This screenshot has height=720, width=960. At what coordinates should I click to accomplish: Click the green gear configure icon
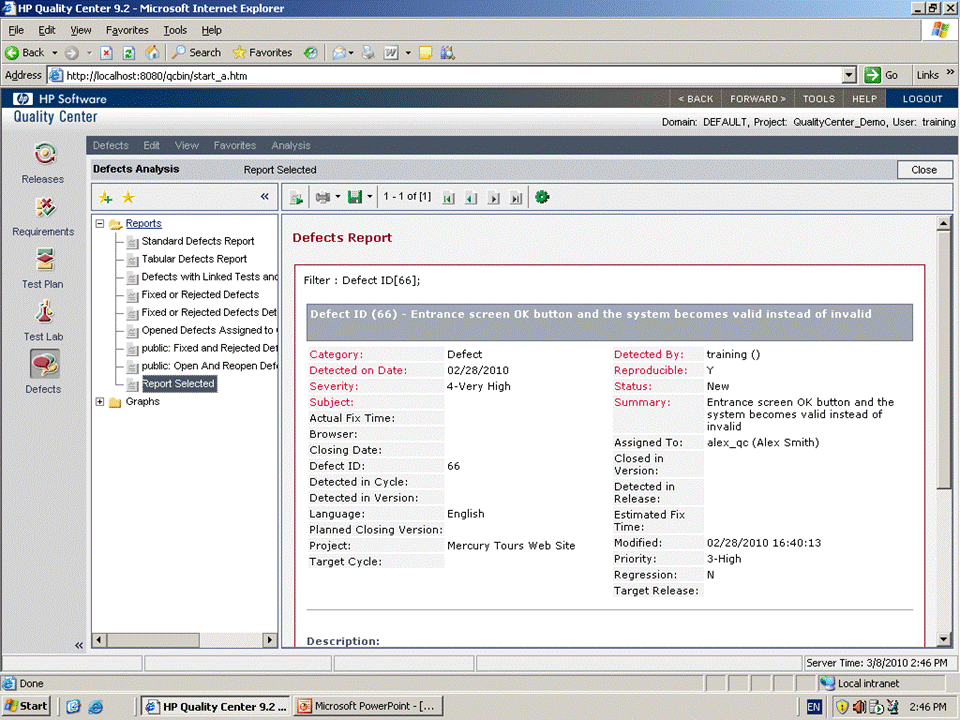click(542, 197)
